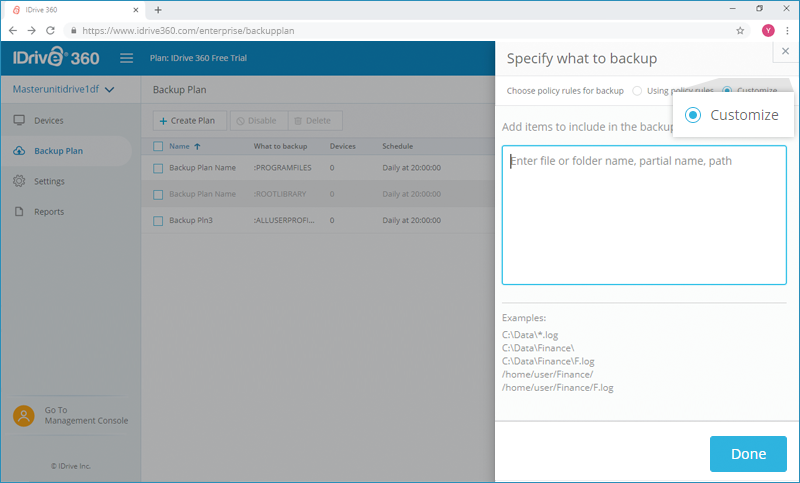Click the Schedule column header

[x=397, y=146]
